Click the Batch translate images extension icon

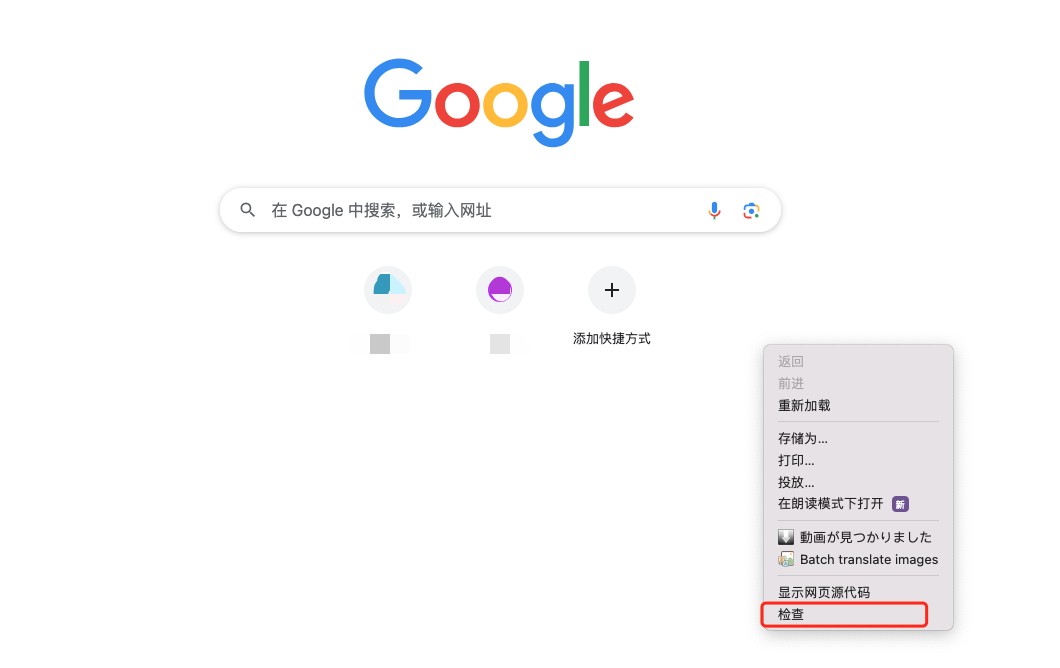[786, 560]
